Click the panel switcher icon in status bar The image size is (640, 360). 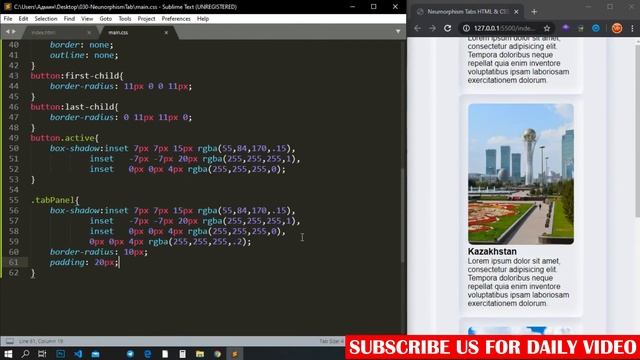10,341
